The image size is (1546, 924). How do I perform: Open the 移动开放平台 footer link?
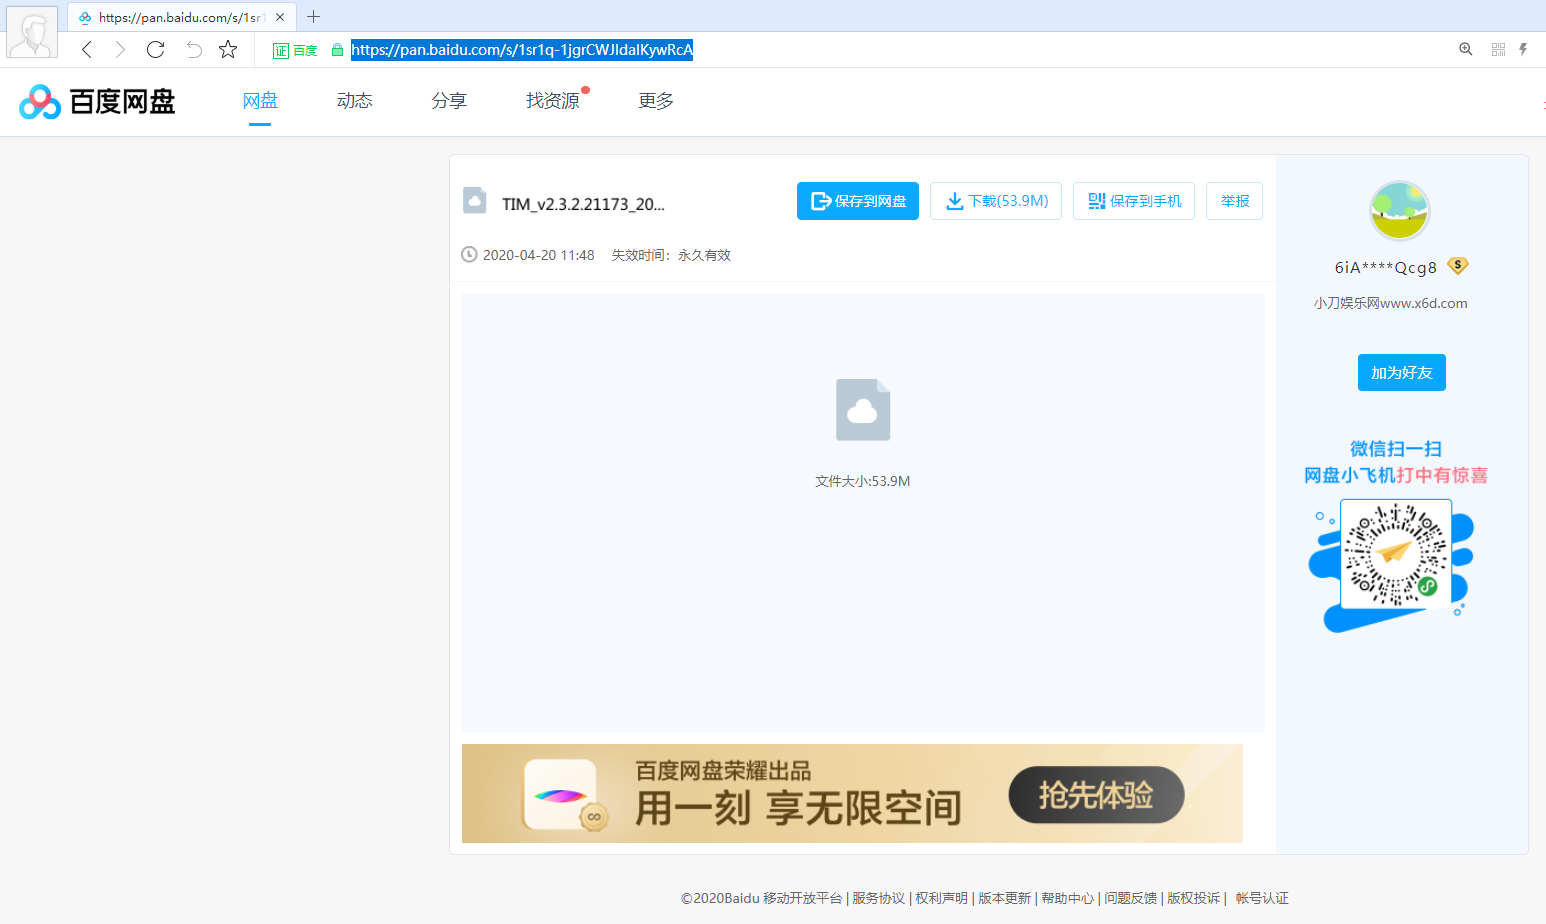[x=803, y=898]
